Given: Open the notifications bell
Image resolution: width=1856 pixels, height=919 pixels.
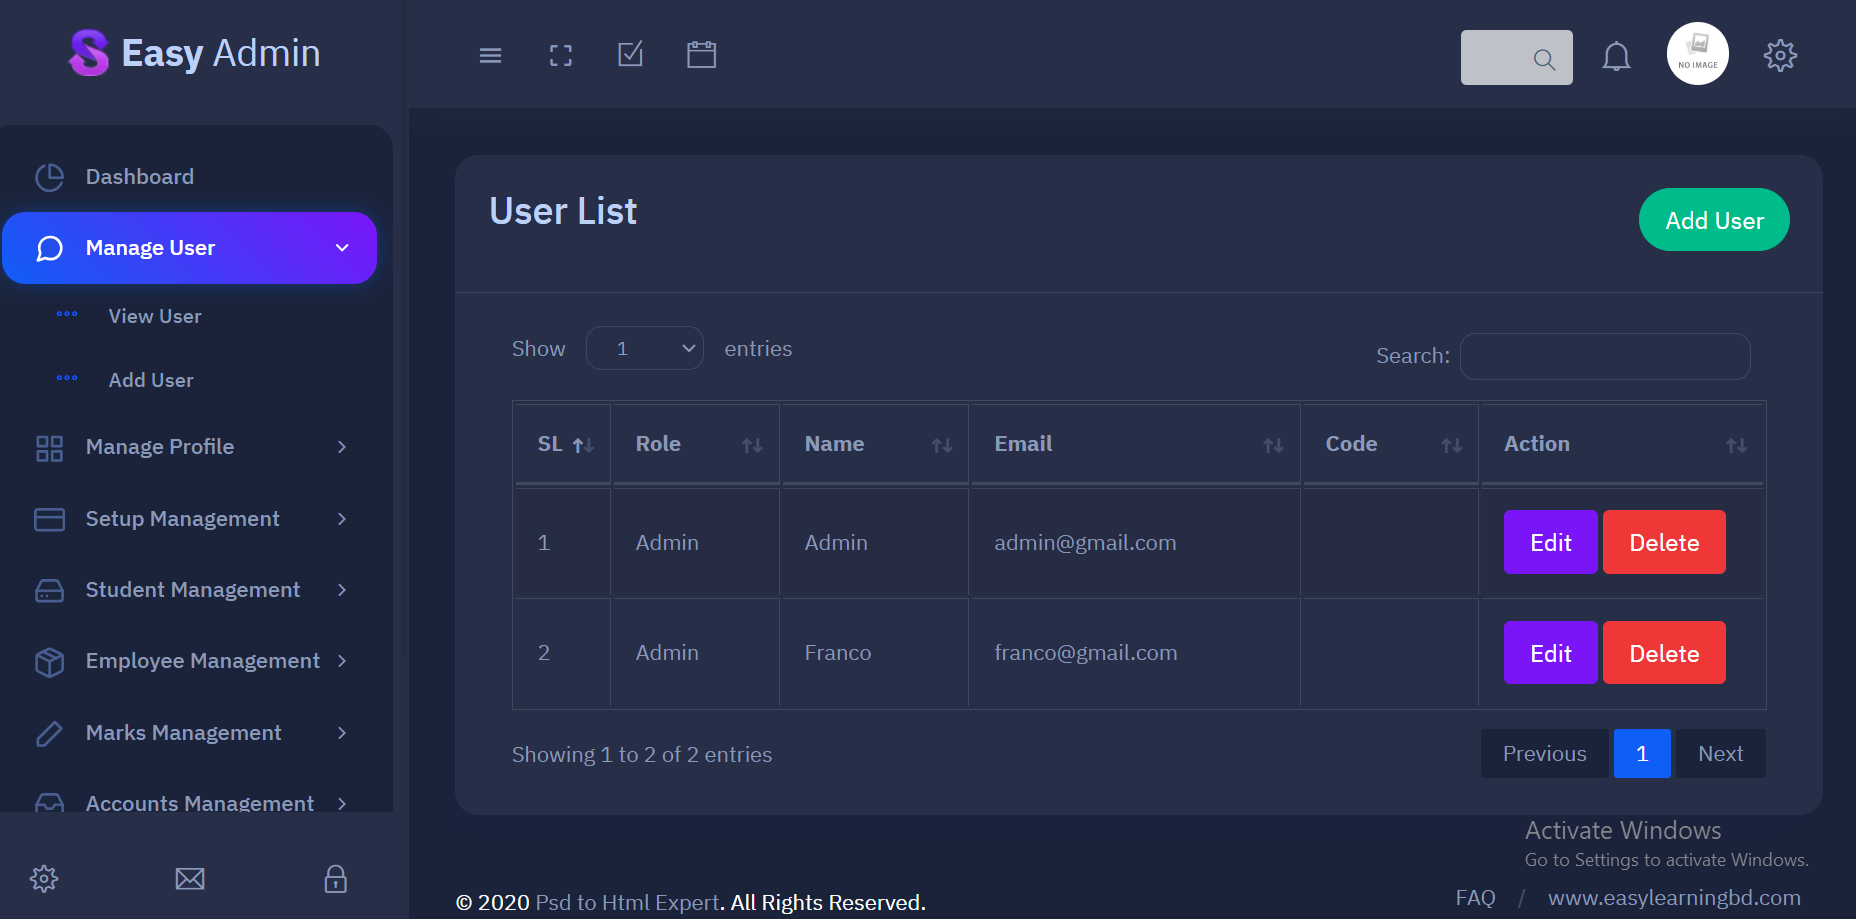Looking at the screenshot, I should [1616, 57].
